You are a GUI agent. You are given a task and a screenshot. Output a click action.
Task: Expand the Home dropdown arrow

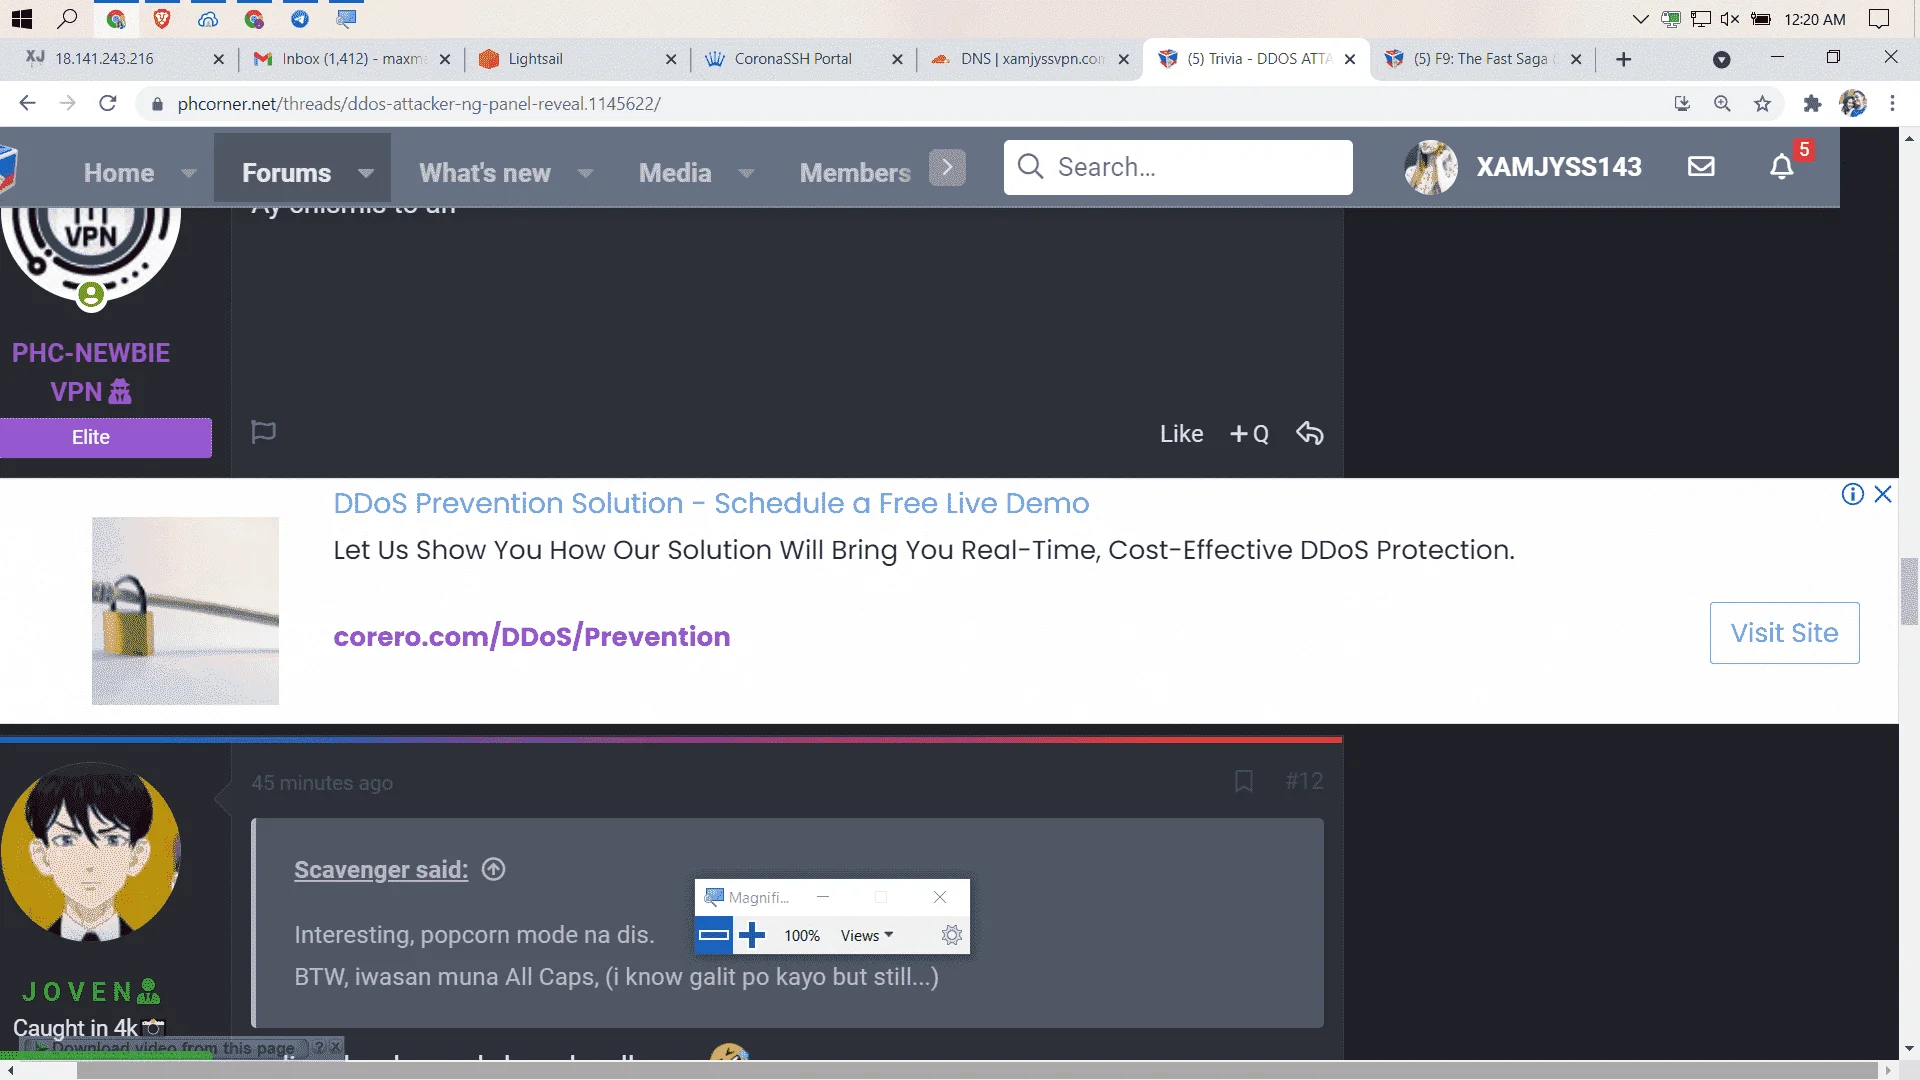click(189, 173)
